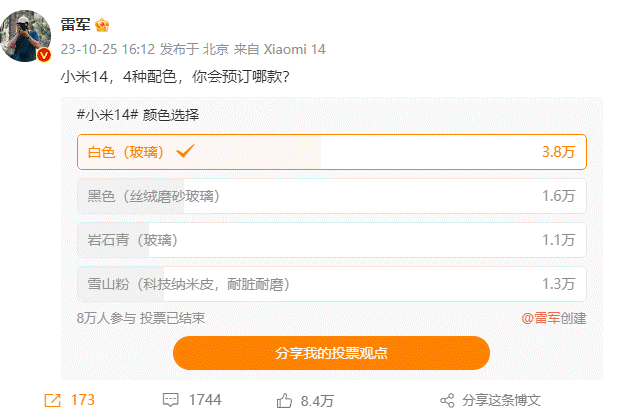Pick the 岩石青（玻璃）poll option

click(331, 240)
